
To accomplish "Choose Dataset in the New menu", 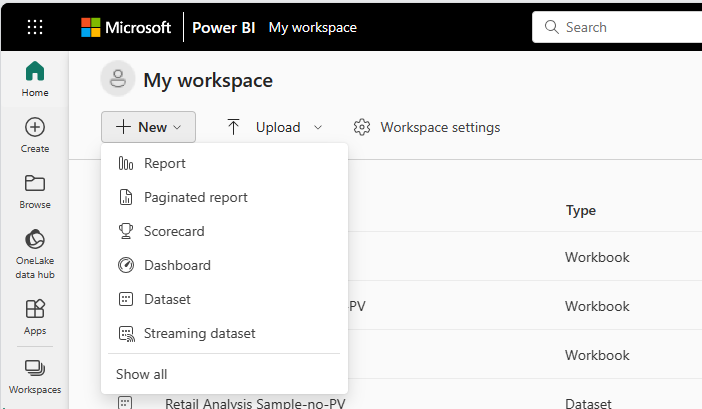I will click(167, 299).
